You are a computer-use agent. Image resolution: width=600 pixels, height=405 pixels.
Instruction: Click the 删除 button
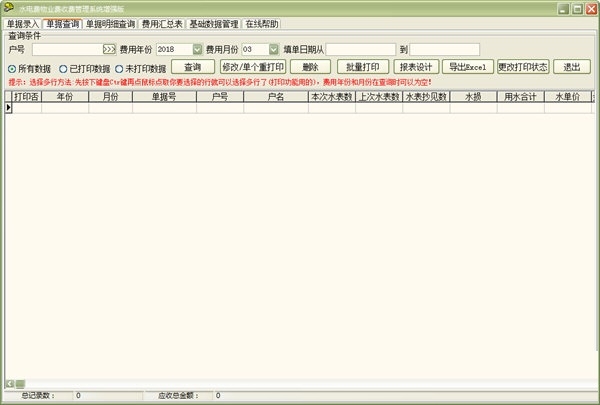310,67
